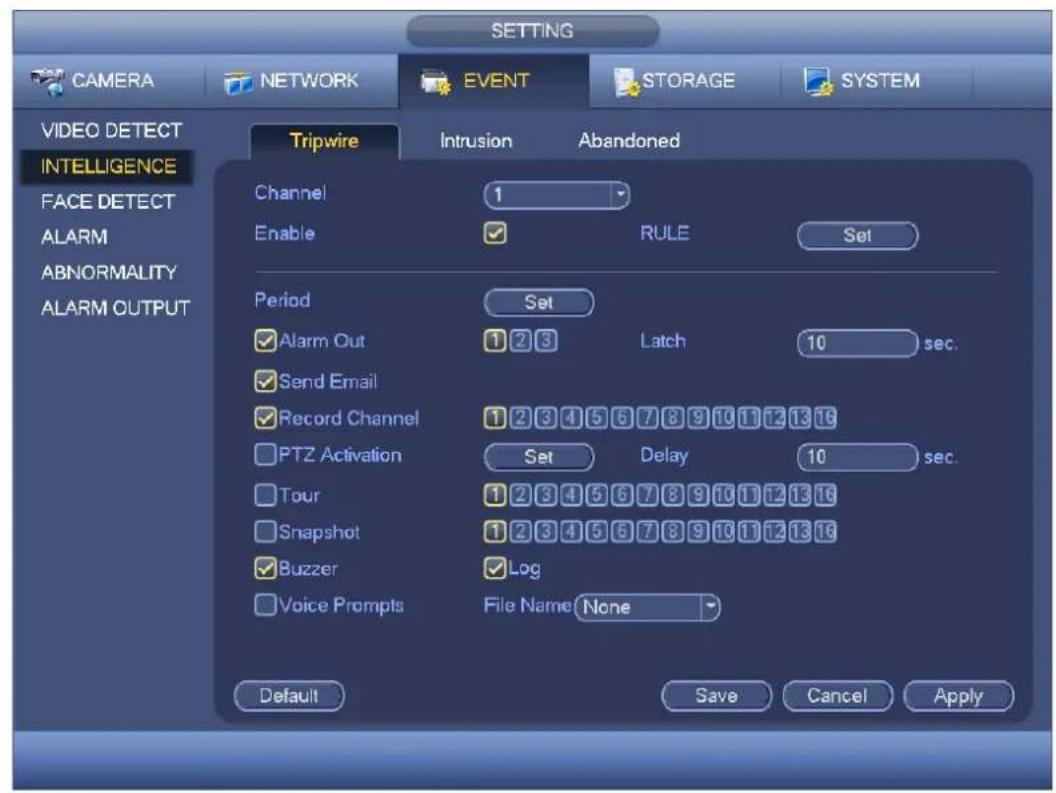Enable the PTZ Activation checkbox
The height and width of the screenshot is (793, 1056).
click(265, 455)
